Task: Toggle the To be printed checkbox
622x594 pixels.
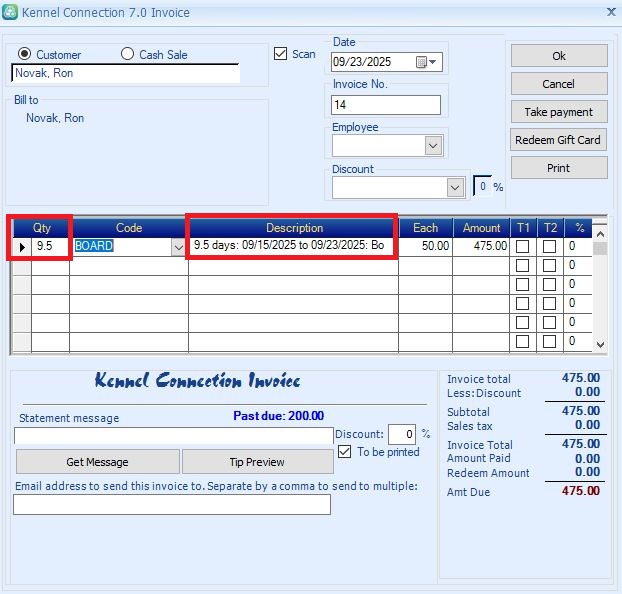Action: coord(344,452)
